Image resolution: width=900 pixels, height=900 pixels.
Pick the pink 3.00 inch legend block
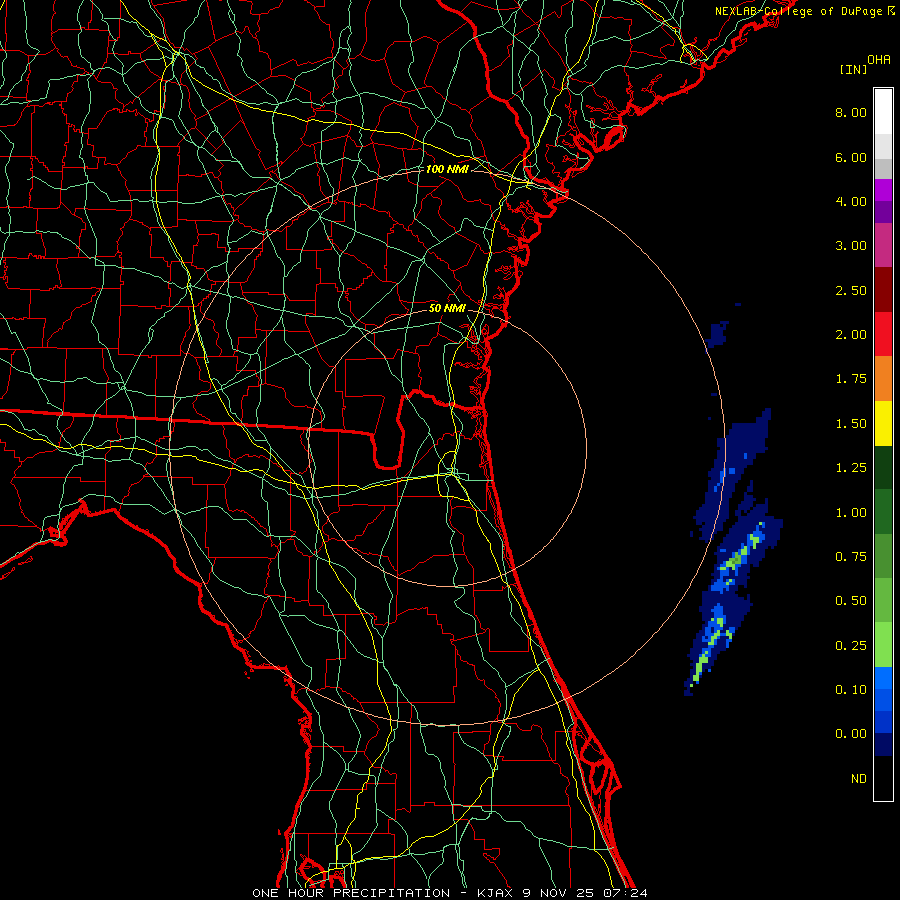point(883,245)
